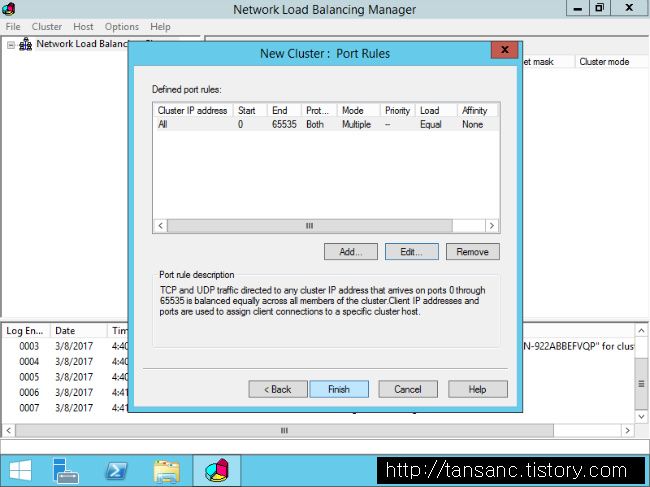Click the log pane left scroll arrow
This screenshot has height=487, width=650.
point(8,430)
